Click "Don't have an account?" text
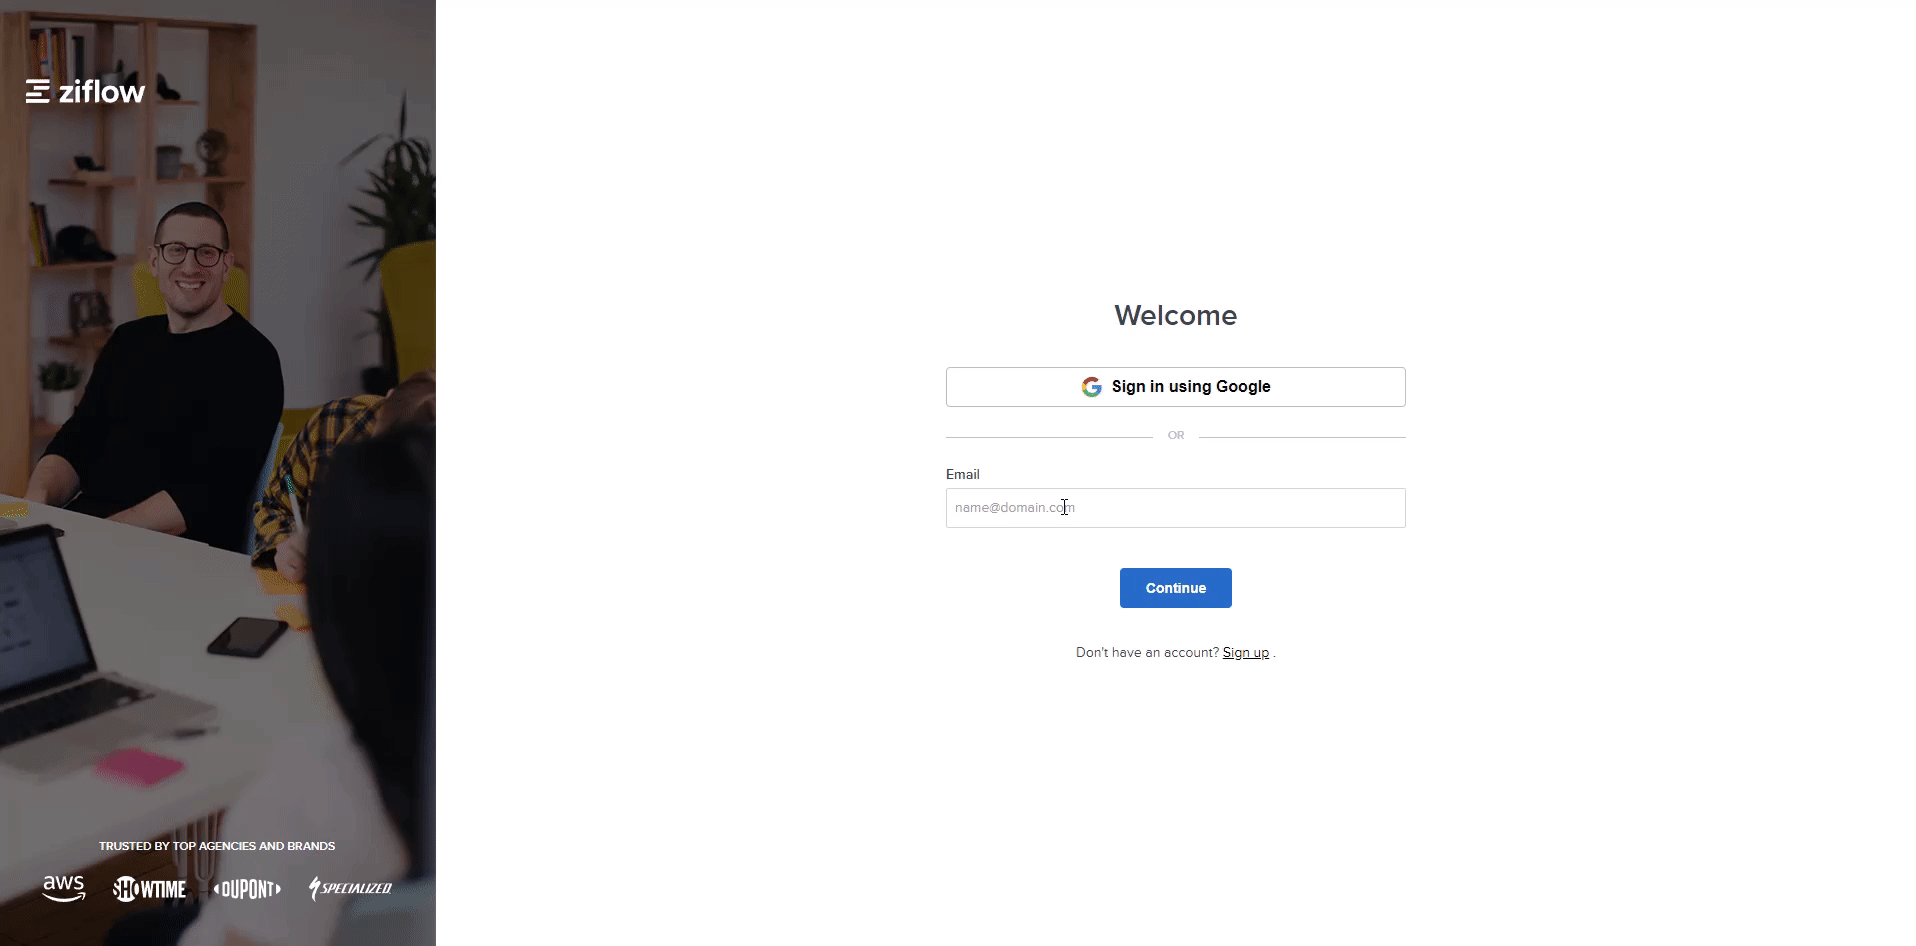1916x946 pixels. [1147, 653]
